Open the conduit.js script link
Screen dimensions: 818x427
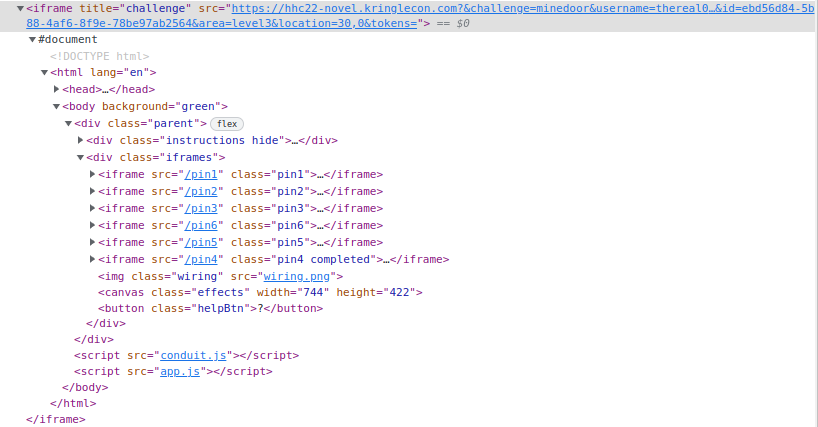tap(195, 355)
